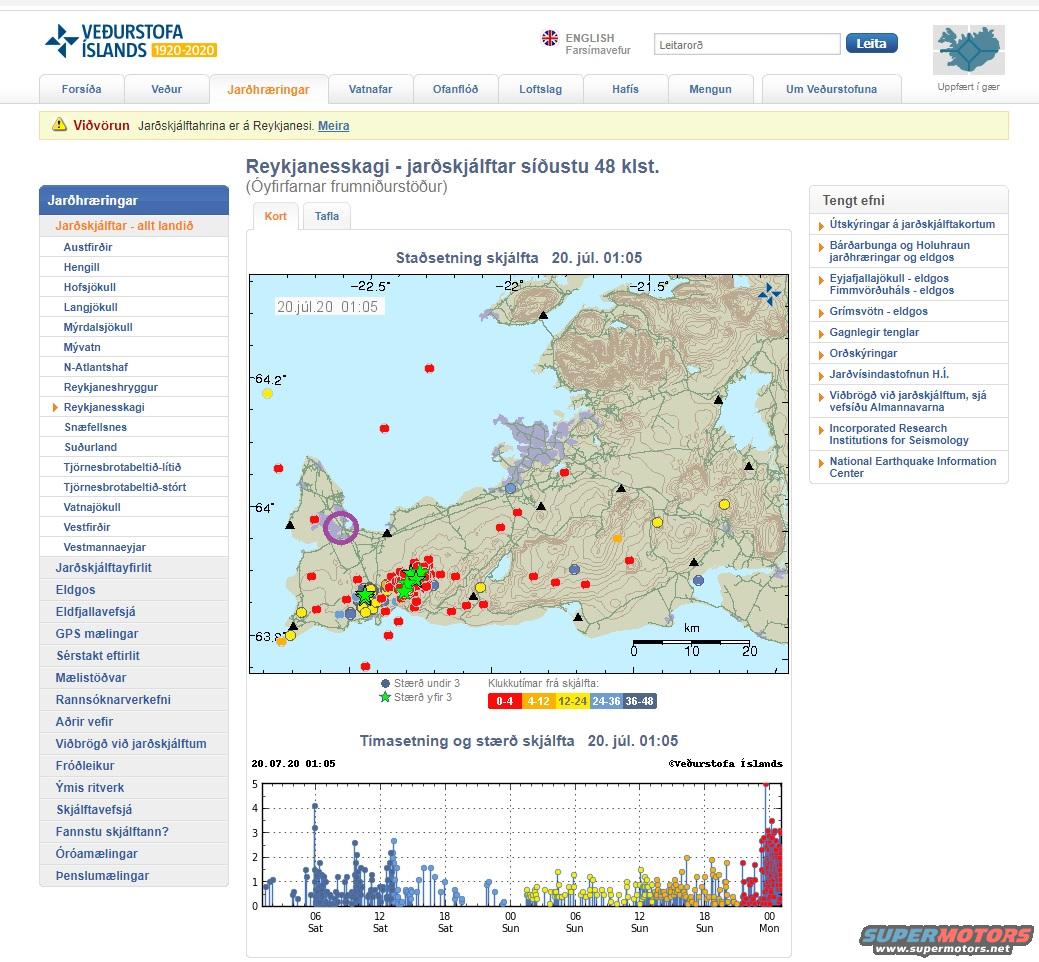Click the yellow warning triangle icon
Viewport: 1039px width, 962px height.
coord(58,126)
